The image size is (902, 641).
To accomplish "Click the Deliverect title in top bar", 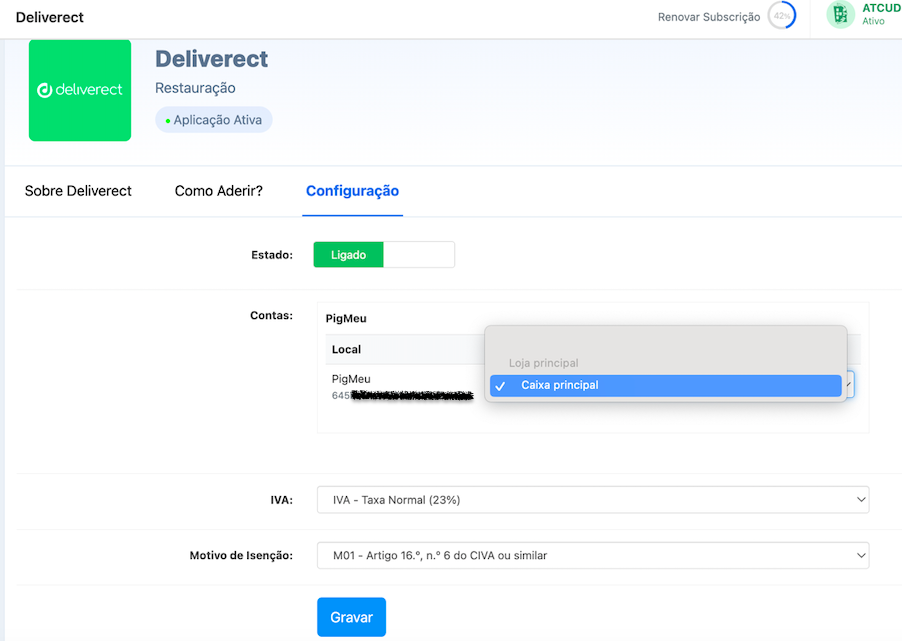I will [50, 17].
